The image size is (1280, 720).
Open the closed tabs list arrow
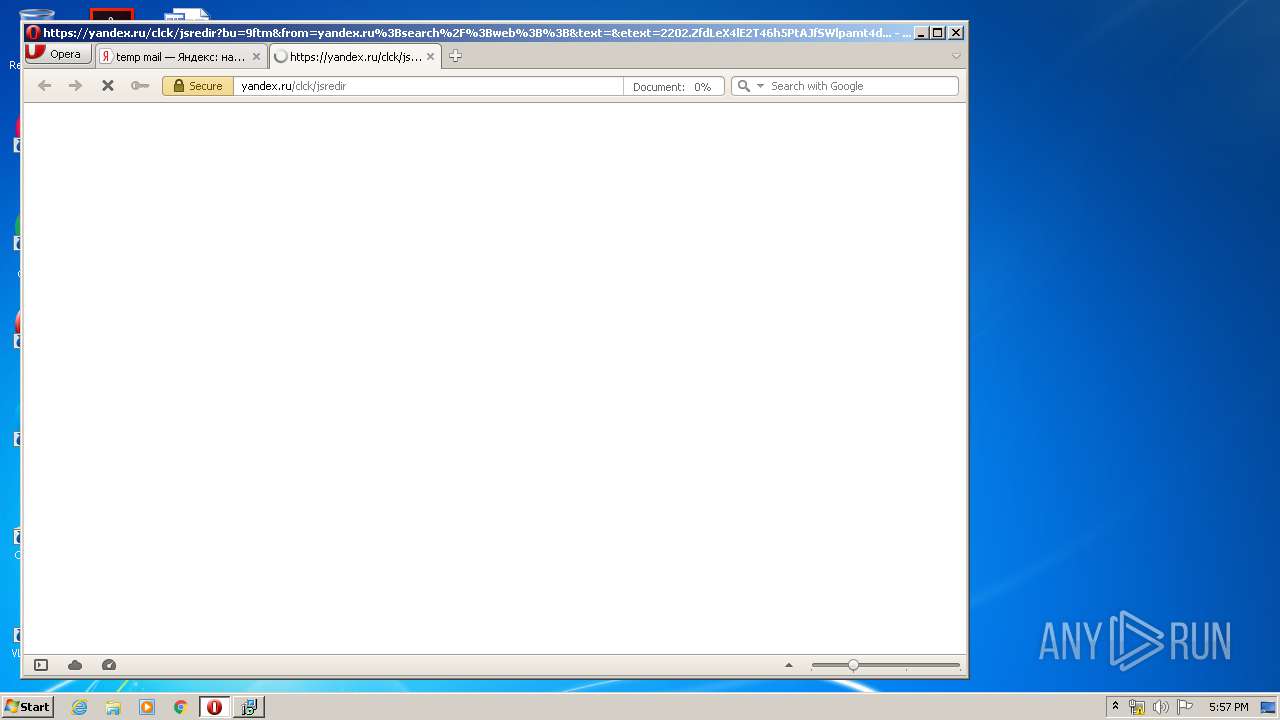(956, 56)
